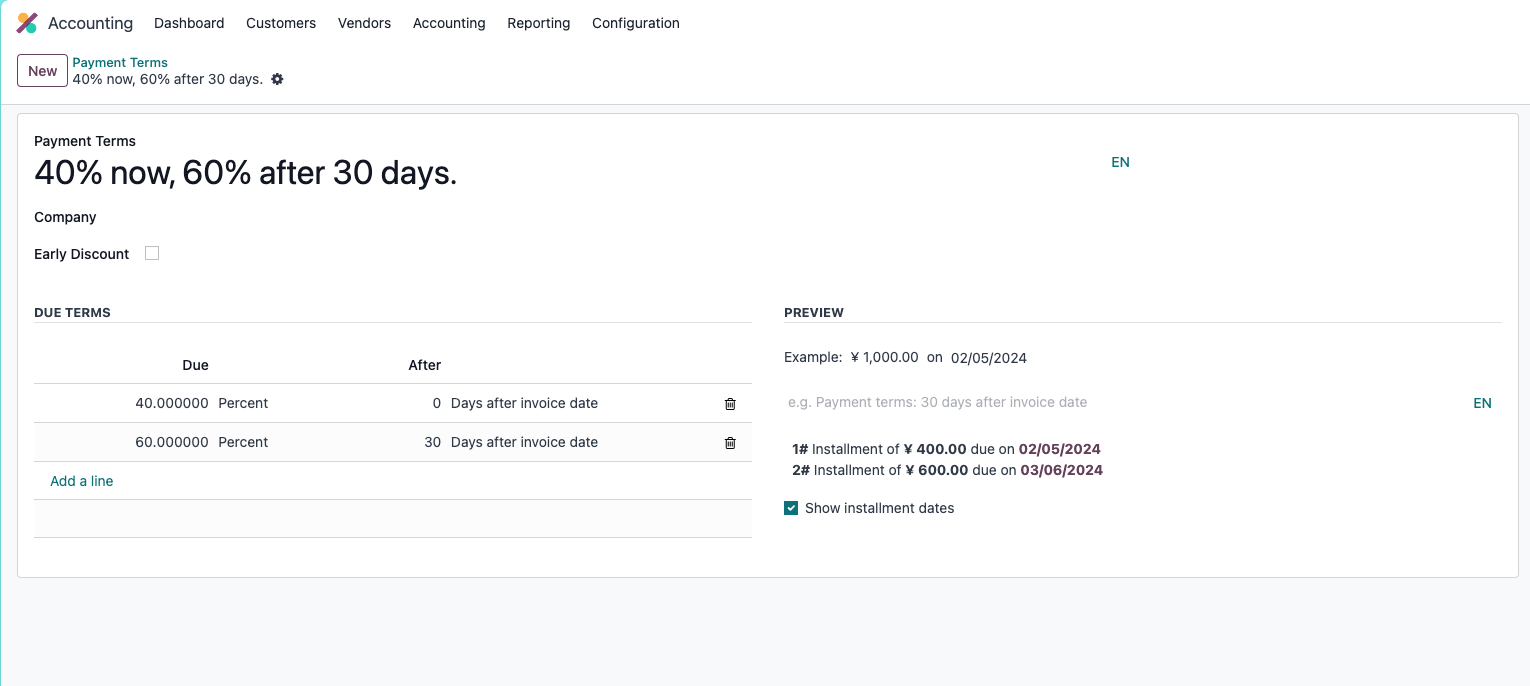Delete the 60.000000 Percent due term line

click(730, 443)
